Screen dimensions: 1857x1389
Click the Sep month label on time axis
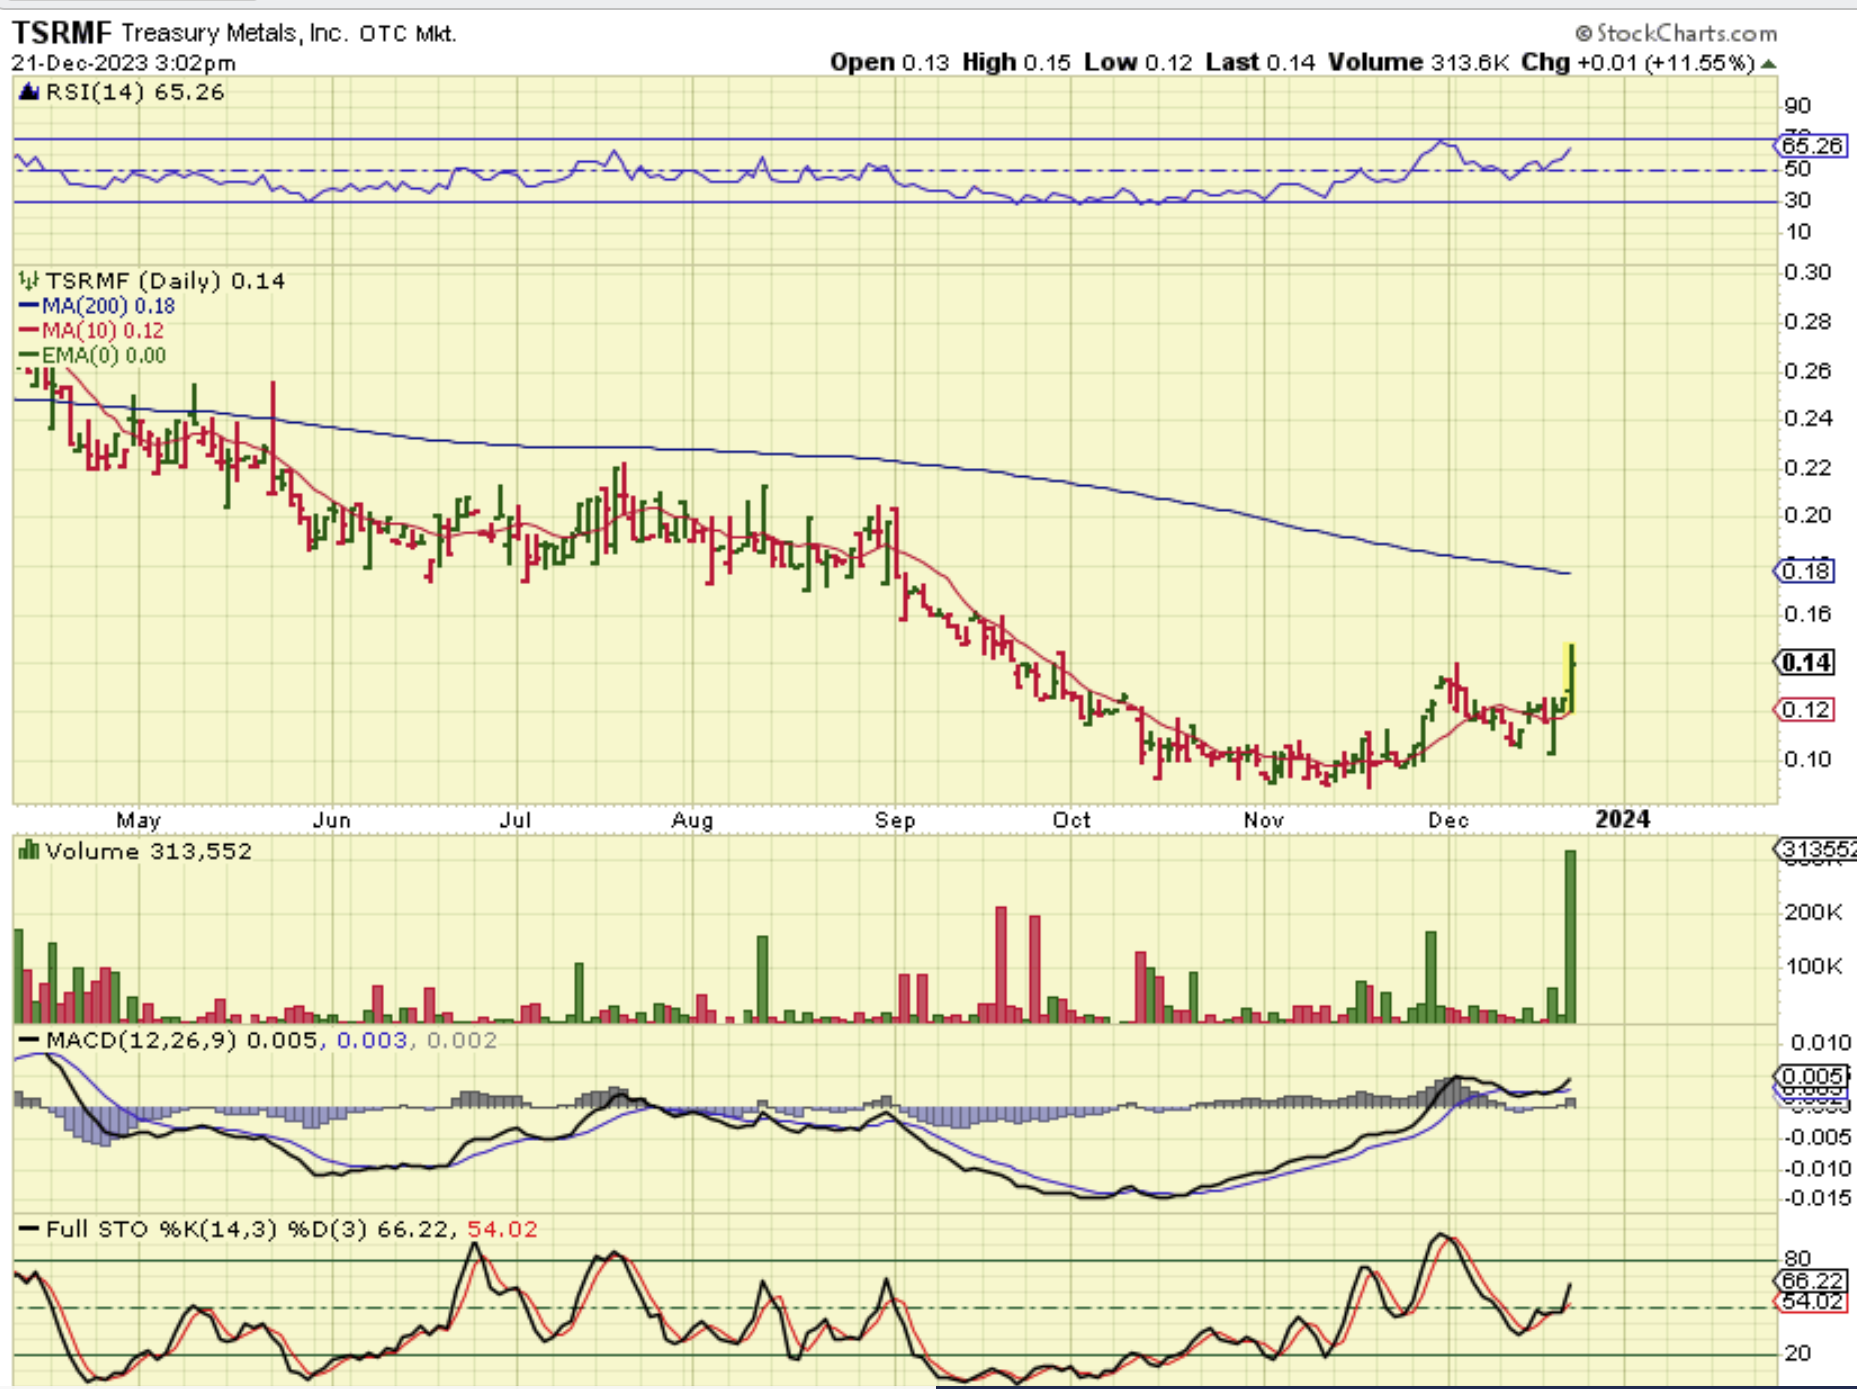point(894,821)
